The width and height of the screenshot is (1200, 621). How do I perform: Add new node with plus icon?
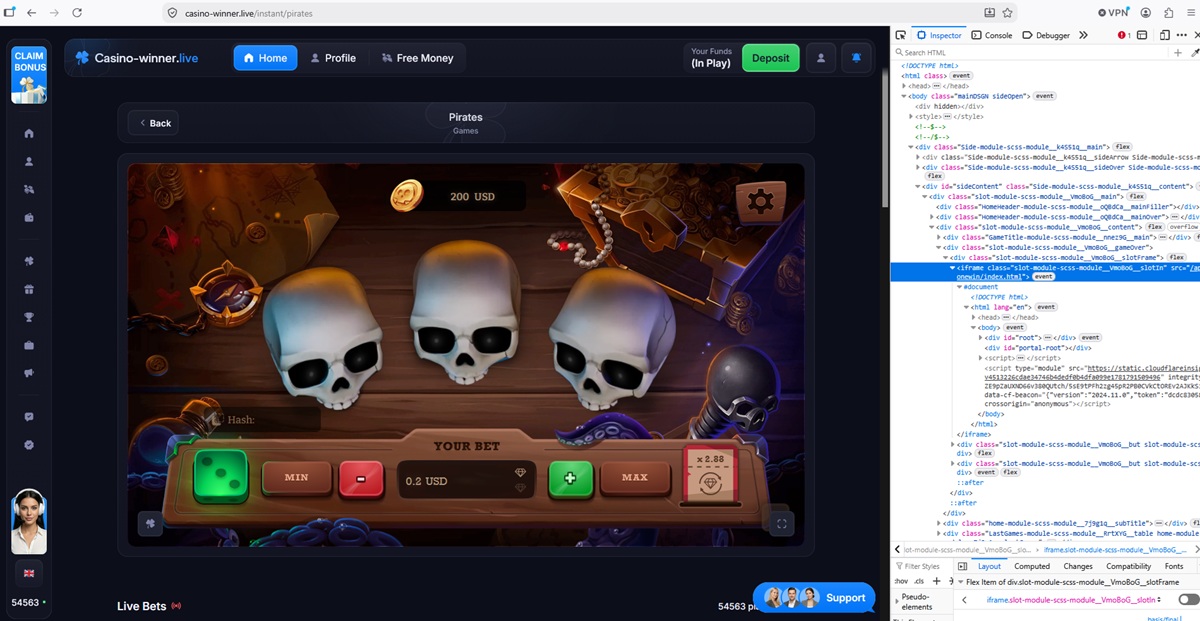(1178, 52)
